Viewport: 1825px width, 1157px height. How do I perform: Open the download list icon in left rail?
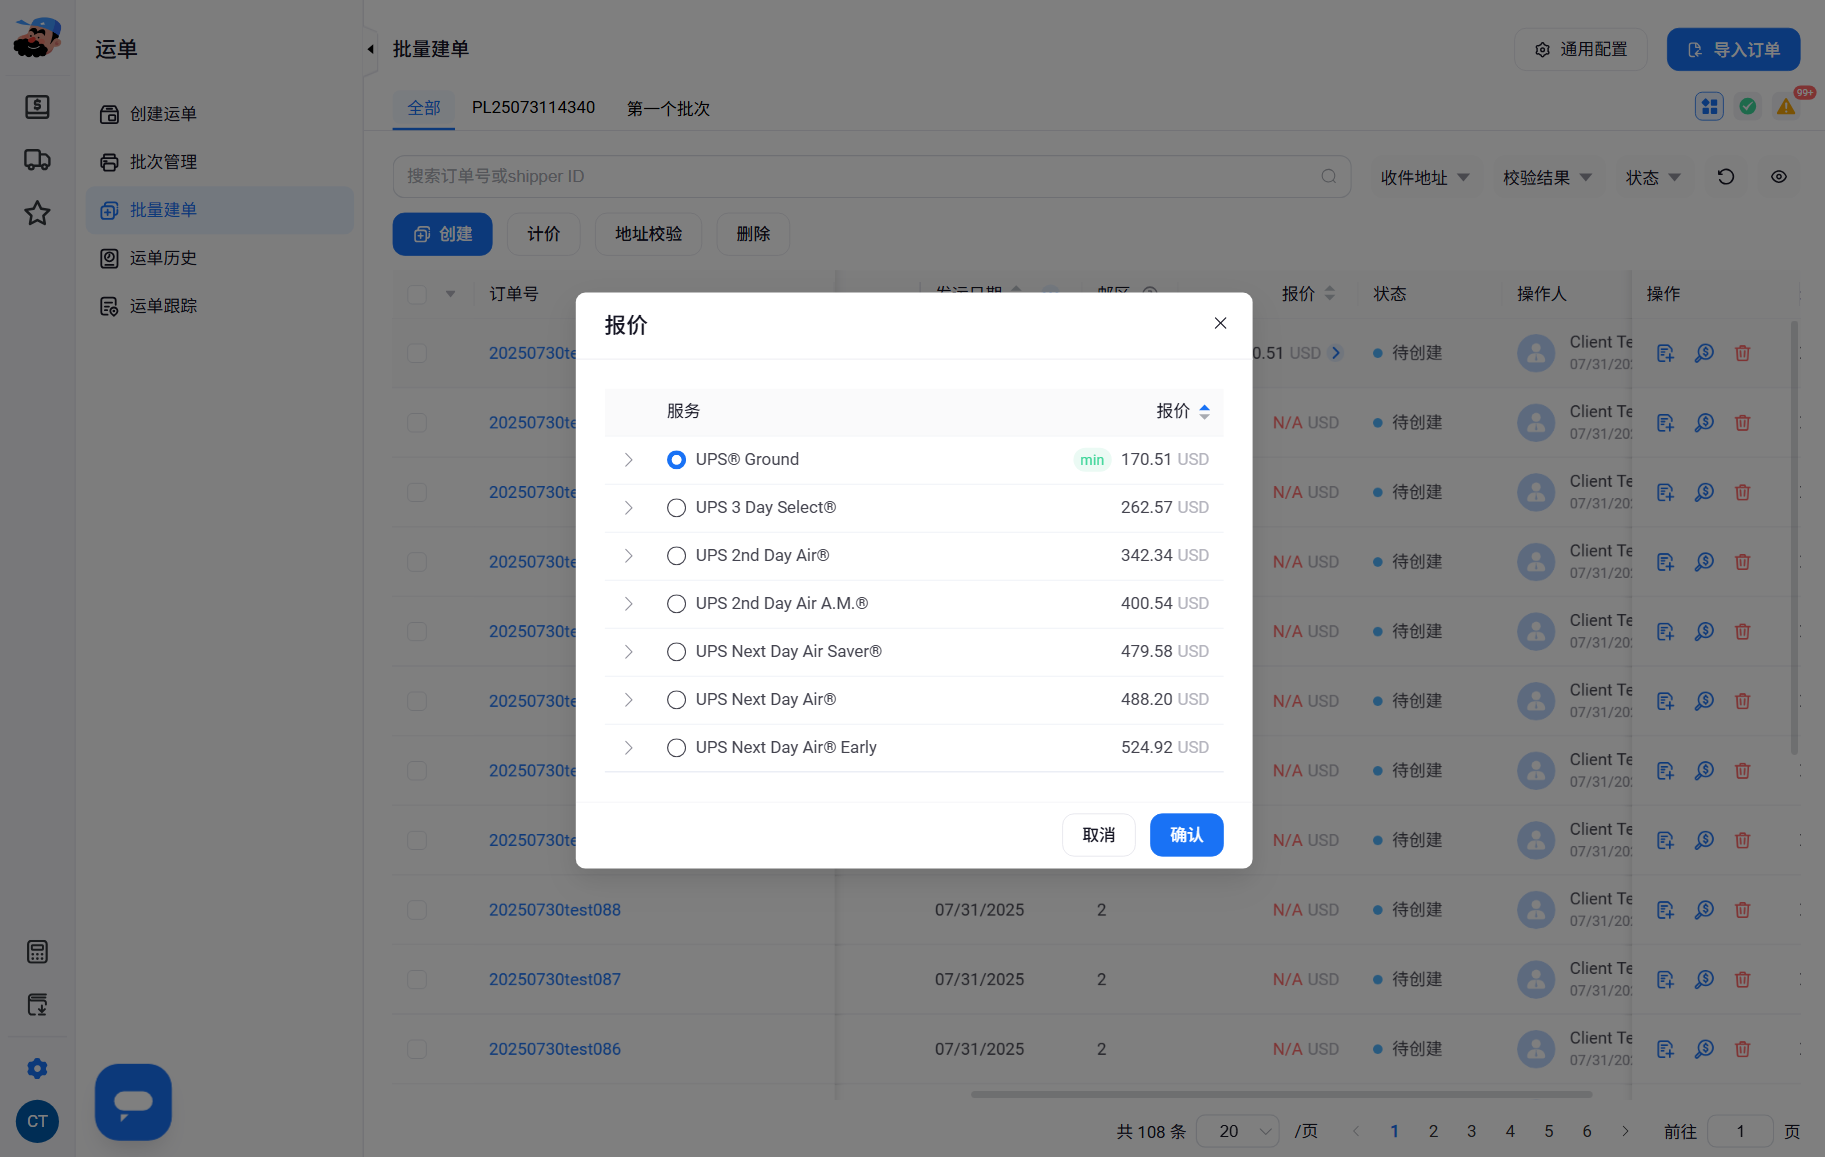[x=37, y=1005]
